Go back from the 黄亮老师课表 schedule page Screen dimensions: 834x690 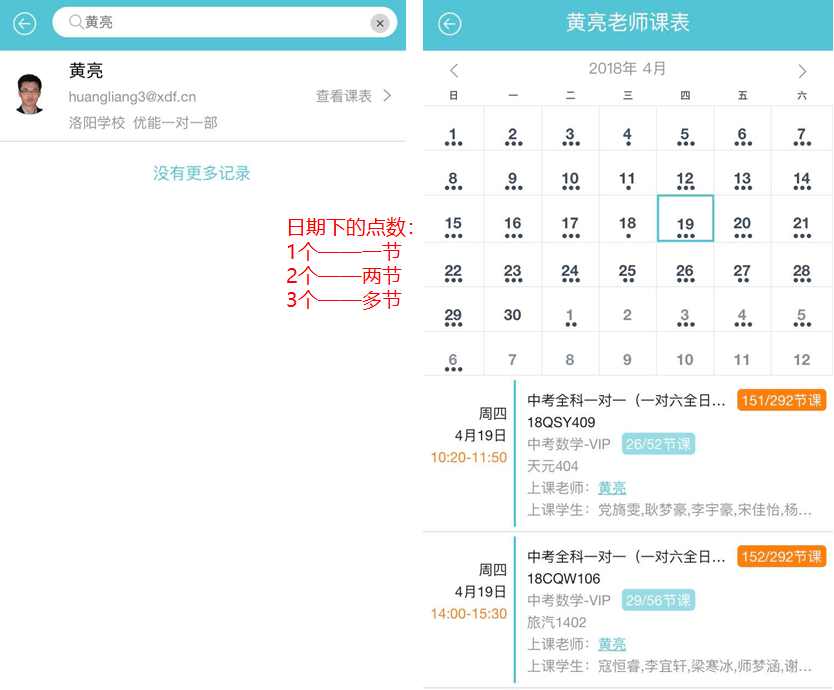coord(450,24)
